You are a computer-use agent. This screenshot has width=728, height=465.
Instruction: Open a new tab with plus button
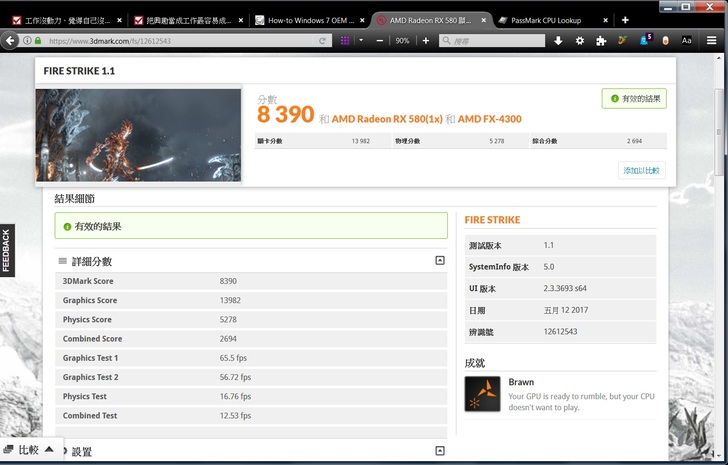pyautogui.click(x=625, y=20)
